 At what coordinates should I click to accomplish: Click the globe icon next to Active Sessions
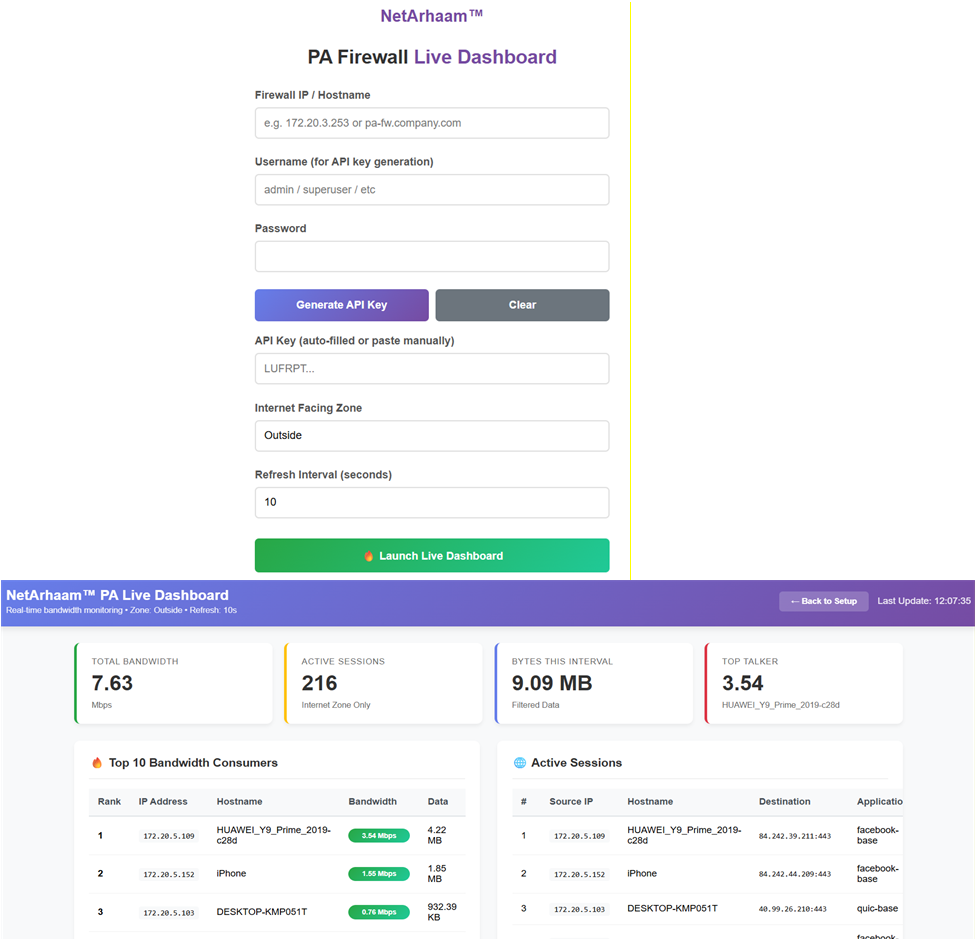click(x=520, y=762)
